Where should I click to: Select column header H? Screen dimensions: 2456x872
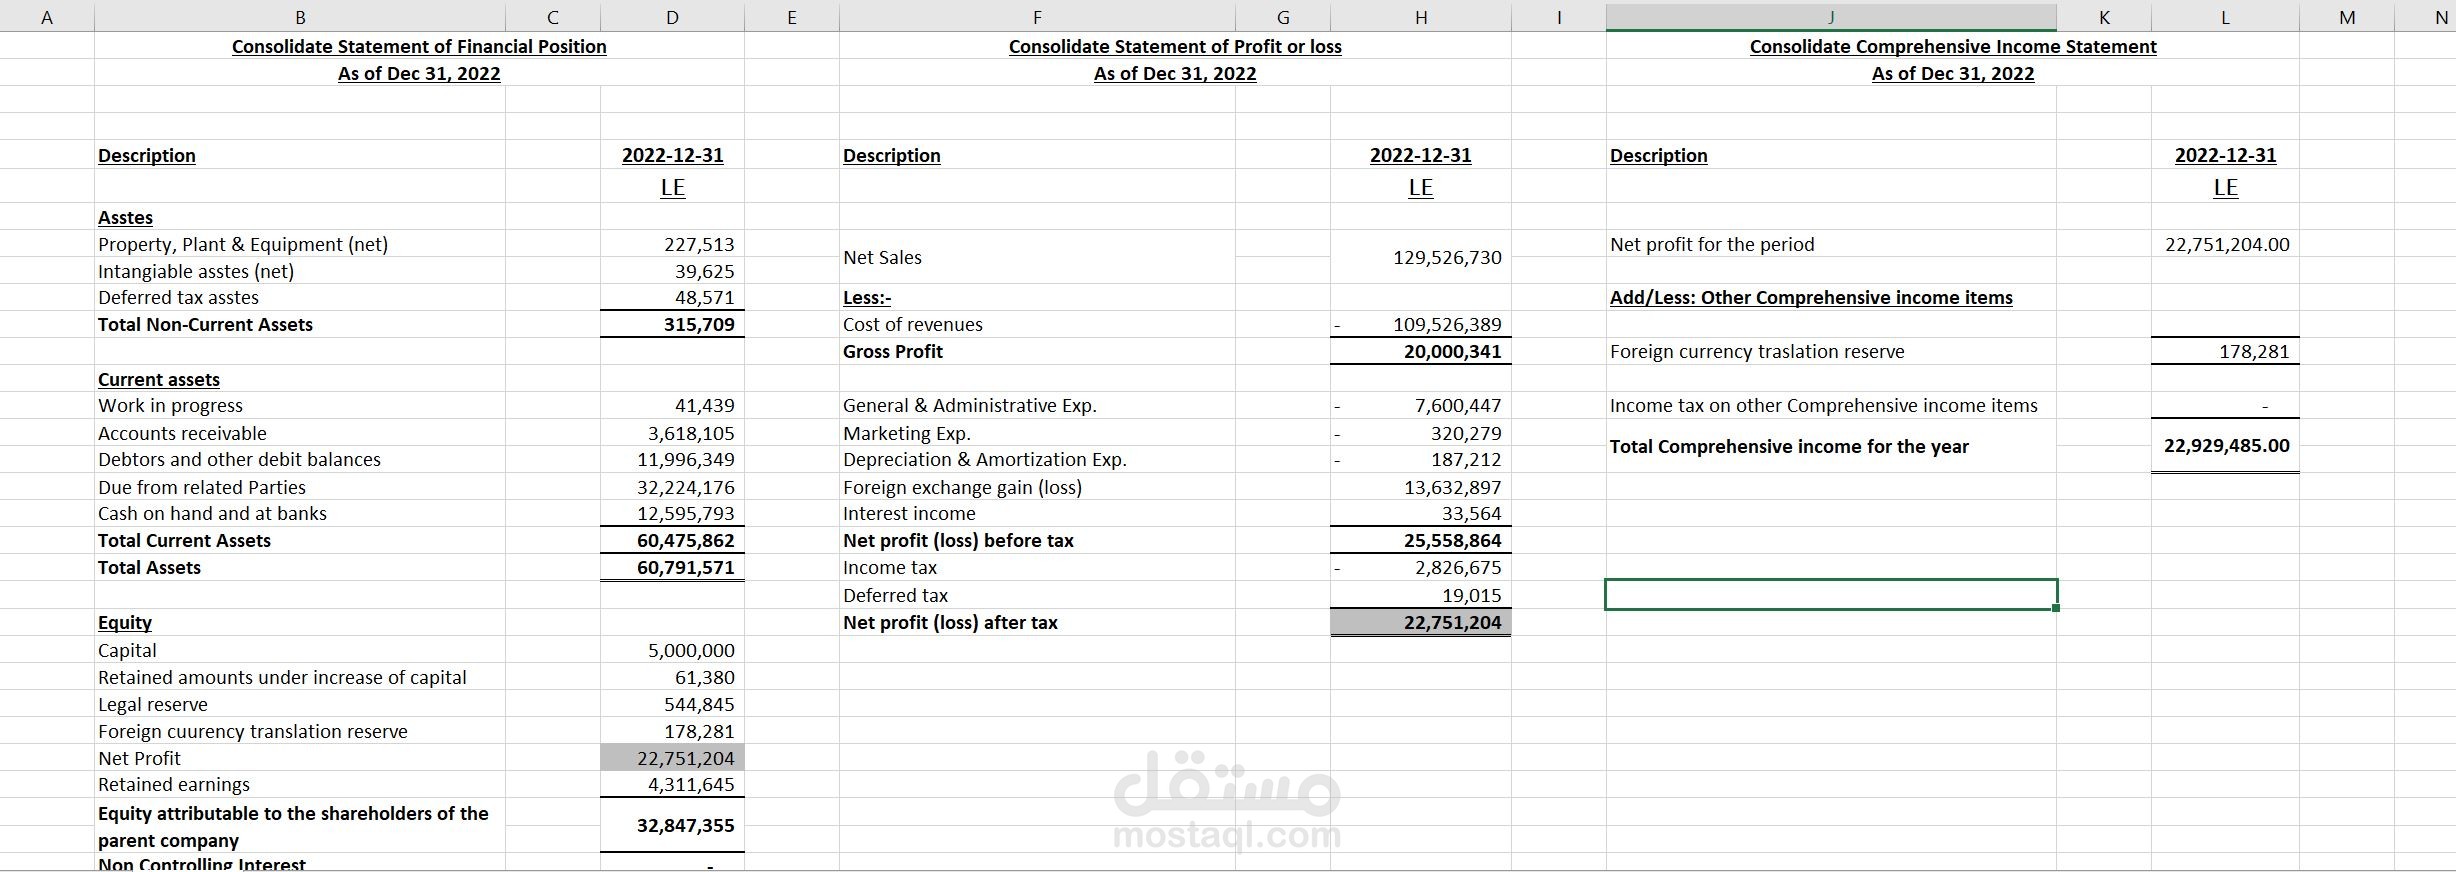pos(1420,17)
